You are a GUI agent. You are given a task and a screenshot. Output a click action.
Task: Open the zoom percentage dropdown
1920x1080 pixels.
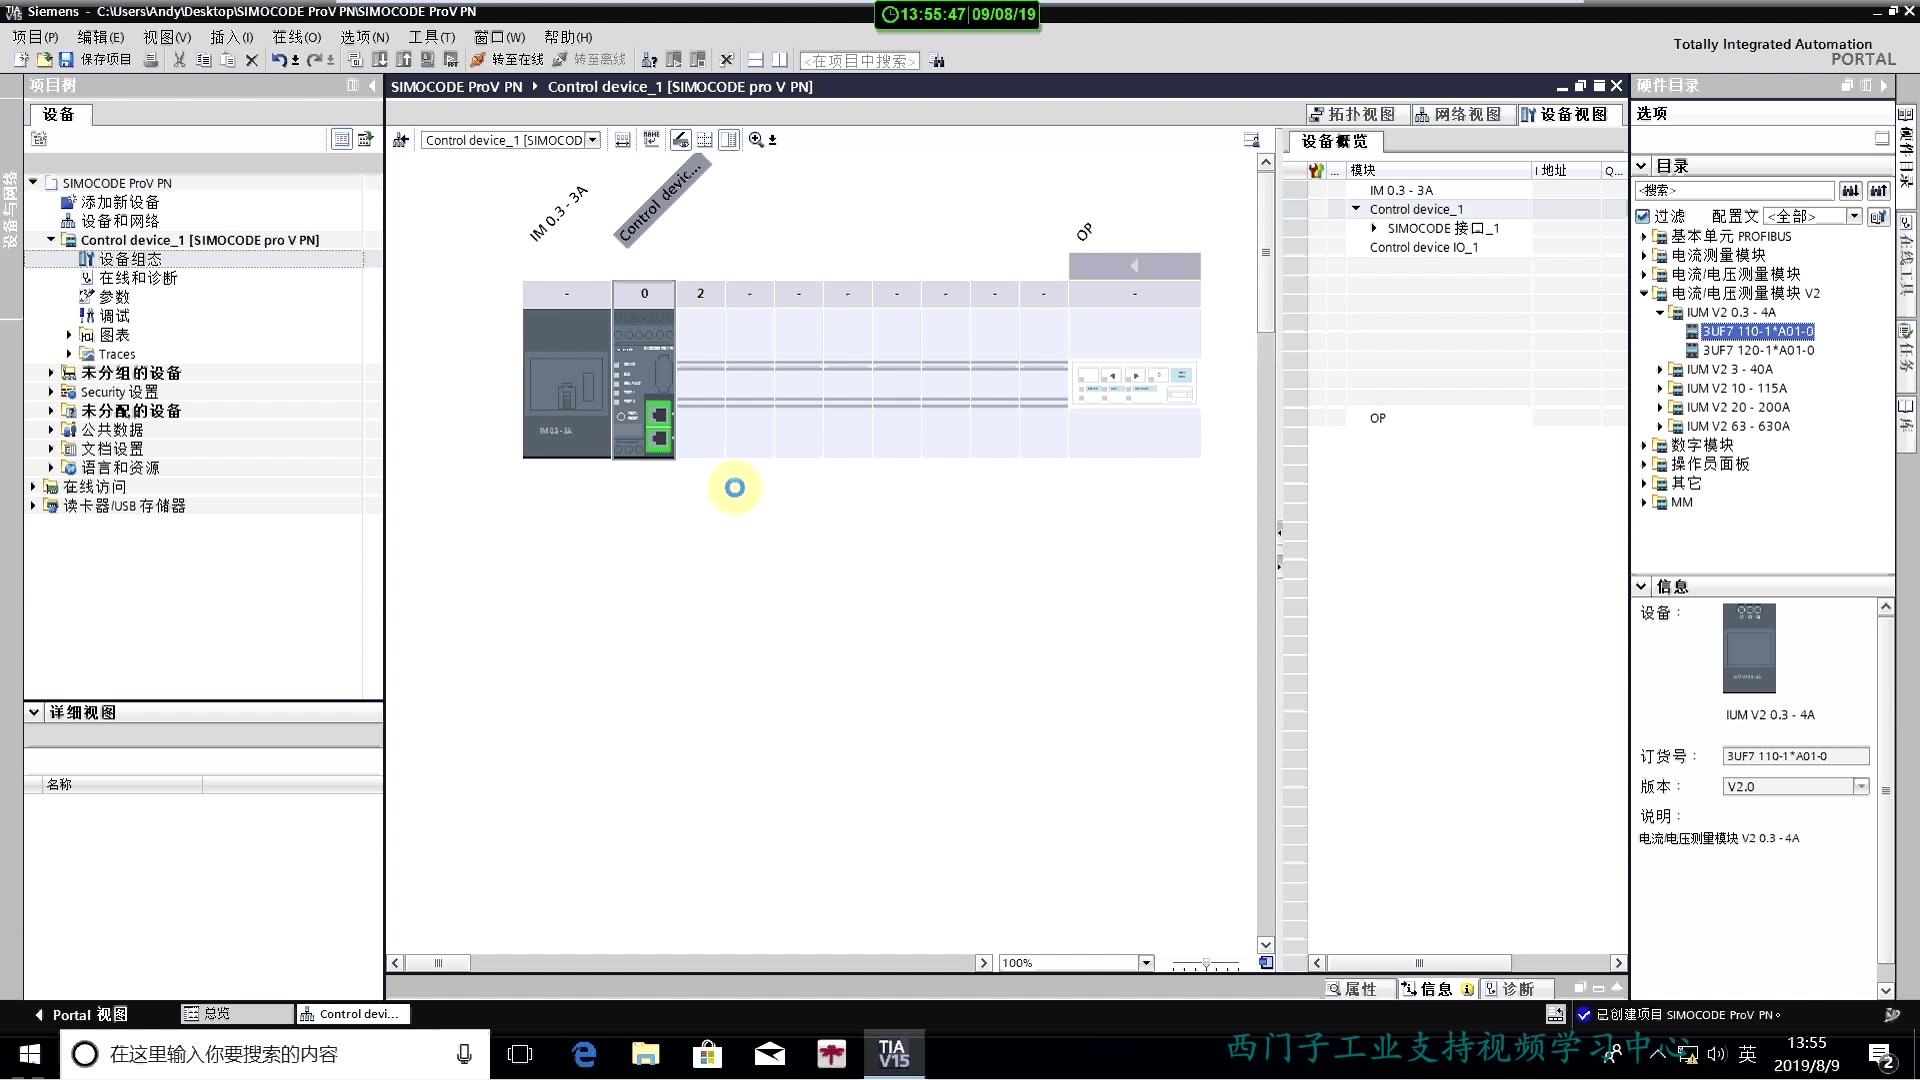pos(1146,963)
